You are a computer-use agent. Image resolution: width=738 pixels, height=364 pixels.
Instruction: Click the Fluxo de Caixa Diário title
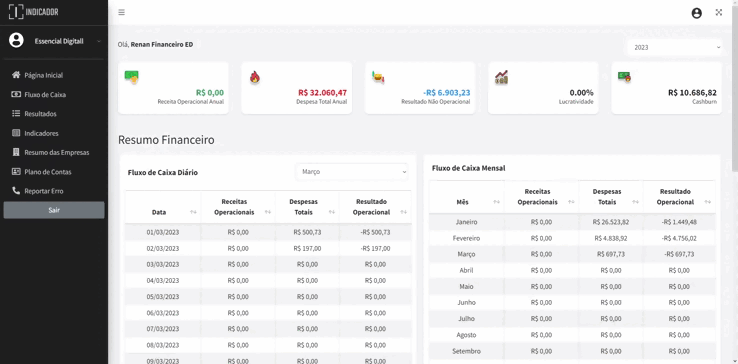coord(163,172)
